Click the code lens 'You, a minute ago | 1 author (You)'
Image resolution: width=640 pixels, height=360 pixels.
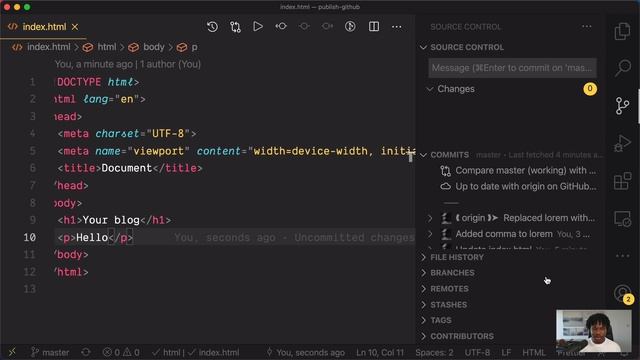click(x=128, y=64)
